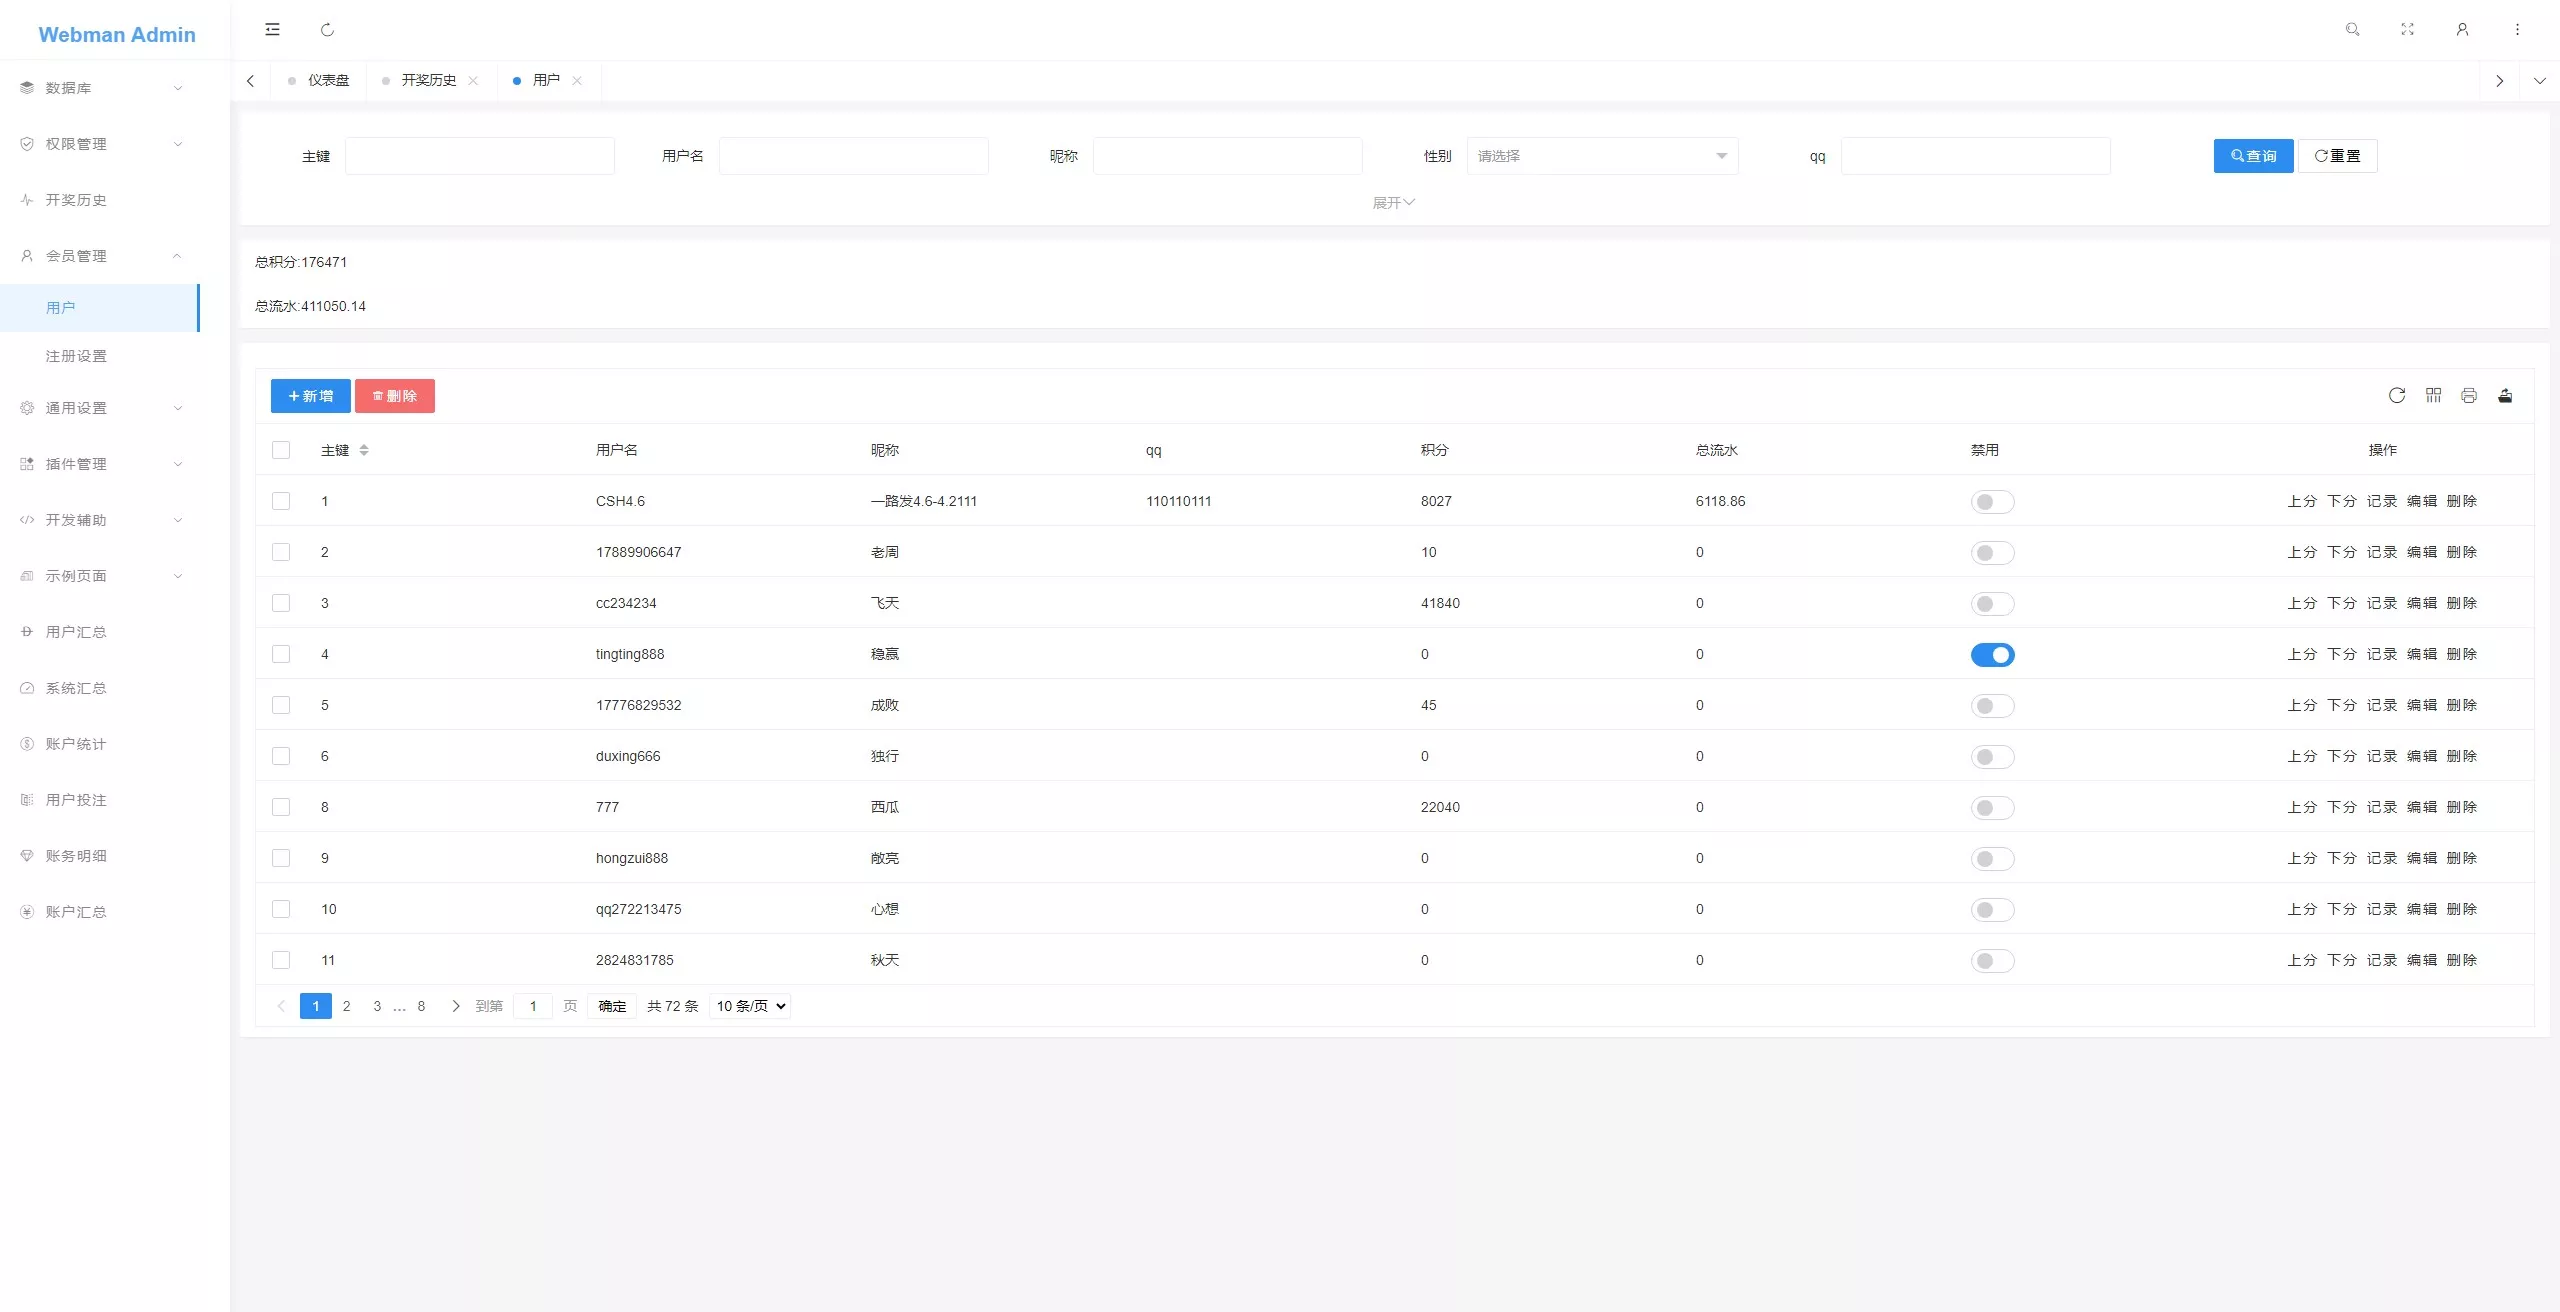Click the 用户名 filter input field
The width and height of the screenshot is (2560, 1312).
click(x=853, y=156)
